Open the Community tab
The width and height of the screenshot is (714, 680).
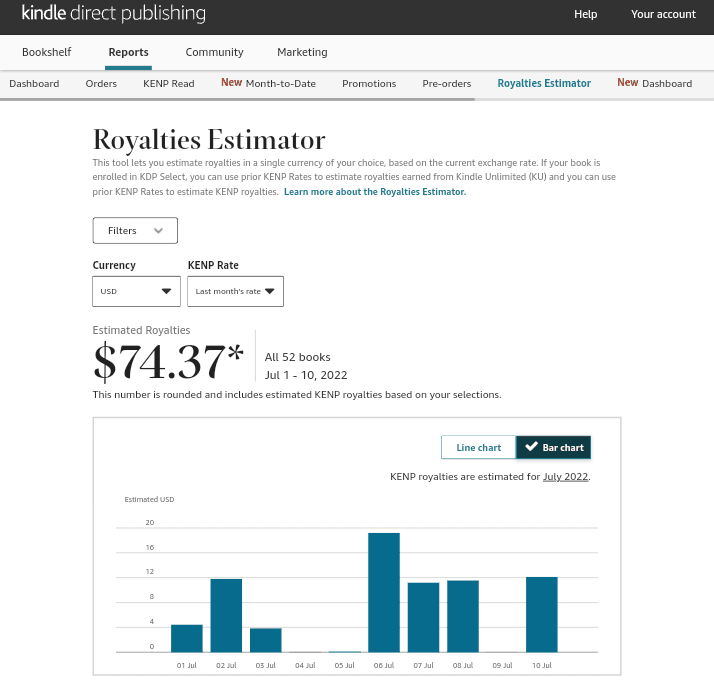click(x=214, y=52)
